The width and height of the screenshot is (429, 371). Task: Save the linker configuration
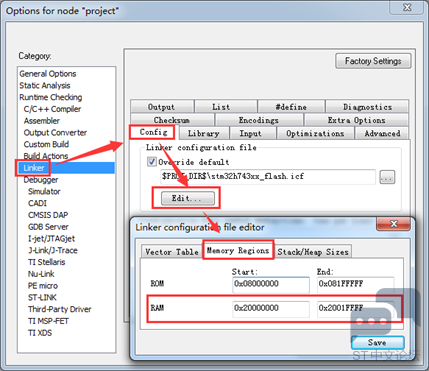click(x=377, y=343)
